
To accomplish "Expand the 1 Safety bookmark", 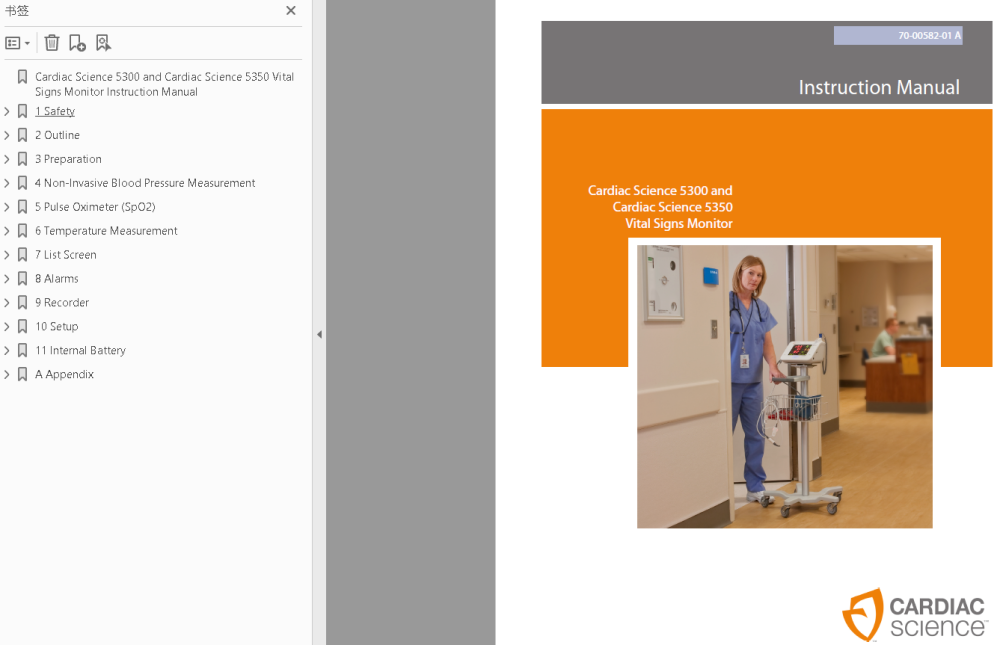I will coord(7,111).
